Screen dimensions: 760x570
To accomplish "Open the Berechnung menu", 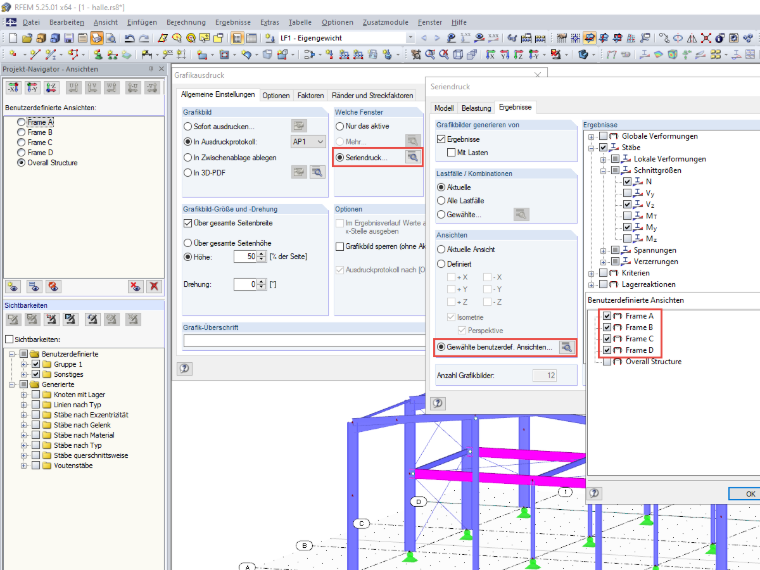I will click(x=186, y=22).
